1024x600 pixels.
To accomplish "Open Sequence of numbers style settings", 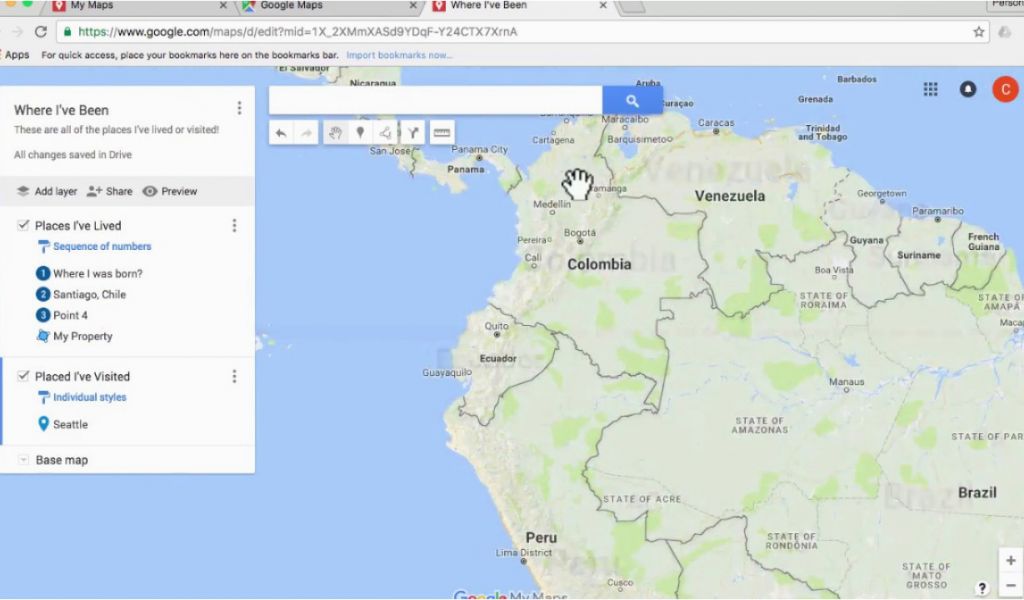I will pos(102,247).
